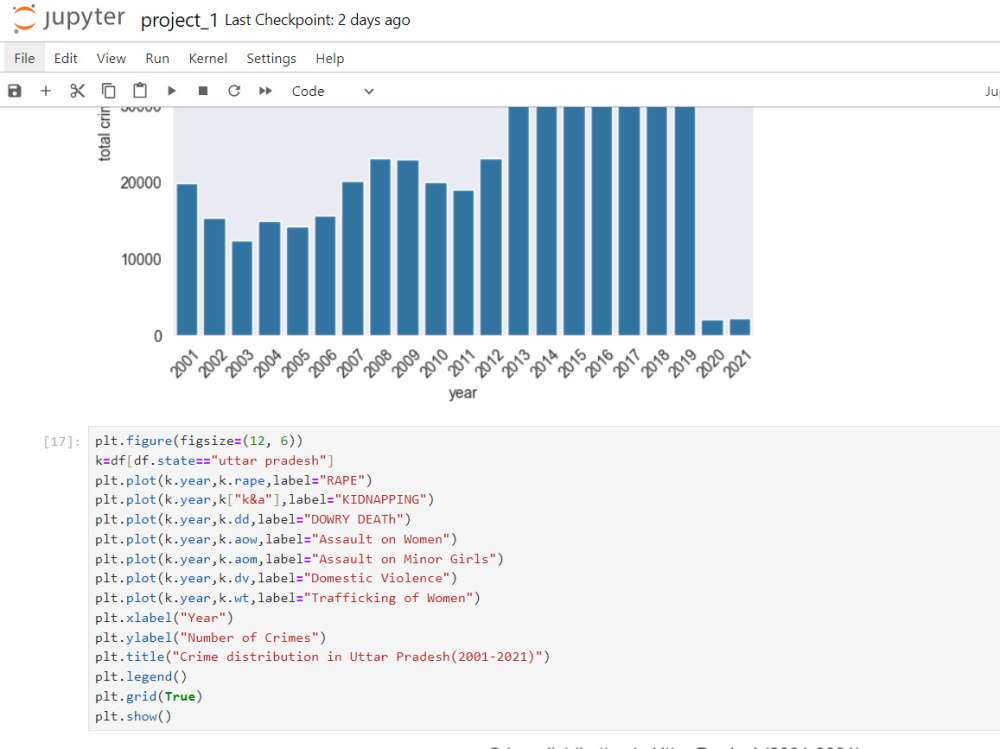Paste cell from clipboard icon
Screen dimensions: 1000x749
pyautogui.click(x=140, y=91)
